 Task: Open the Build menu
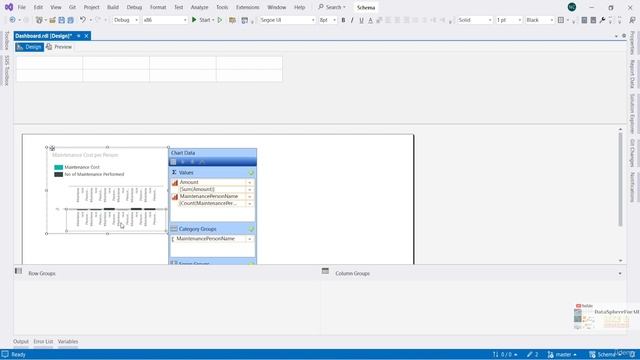(113, 7)
